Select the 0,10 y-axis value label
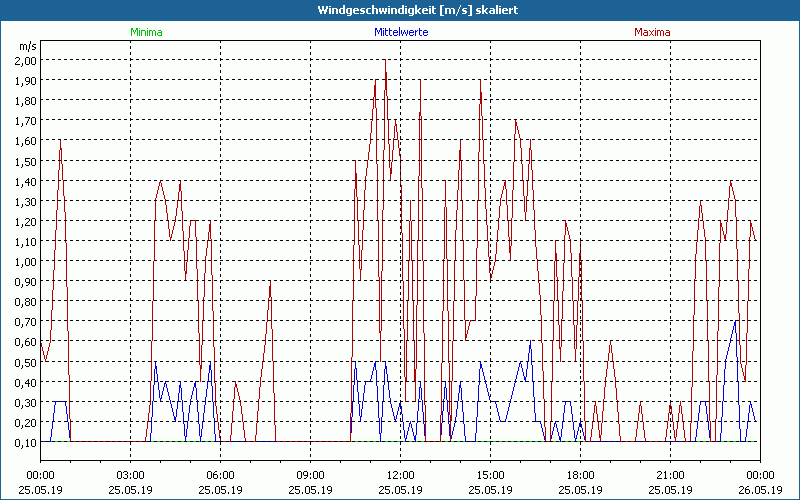Image resolution: width=800 pixels, height=500 pixels. click(26, 443)
